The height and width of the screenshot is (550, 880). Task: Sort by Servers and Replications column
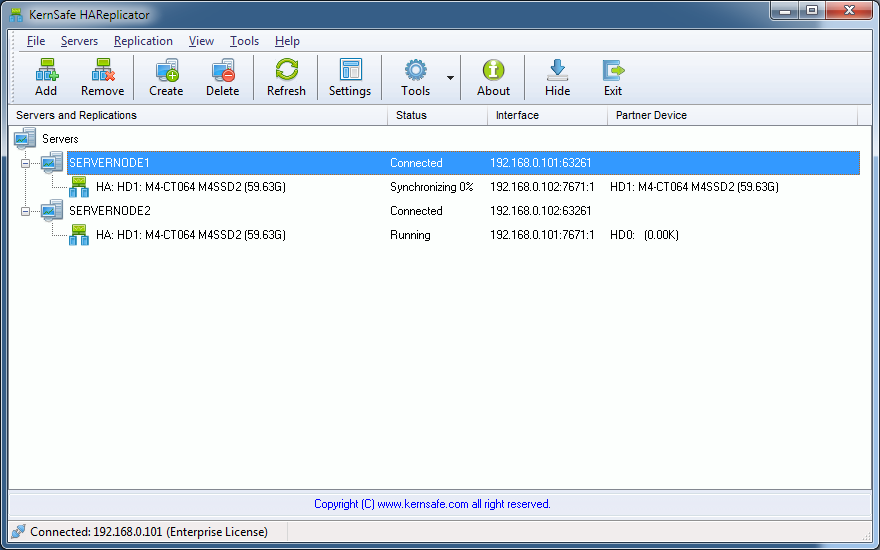click(198, 115)
